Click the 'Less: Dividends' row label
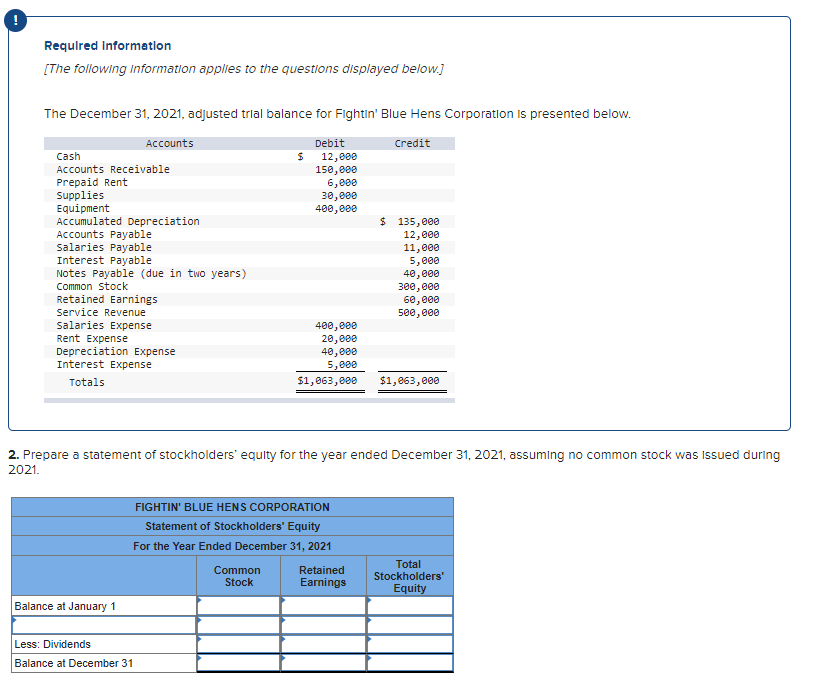The width and height of the screenshot is (814, 683). pyautogui.click(x=52, y=644)
